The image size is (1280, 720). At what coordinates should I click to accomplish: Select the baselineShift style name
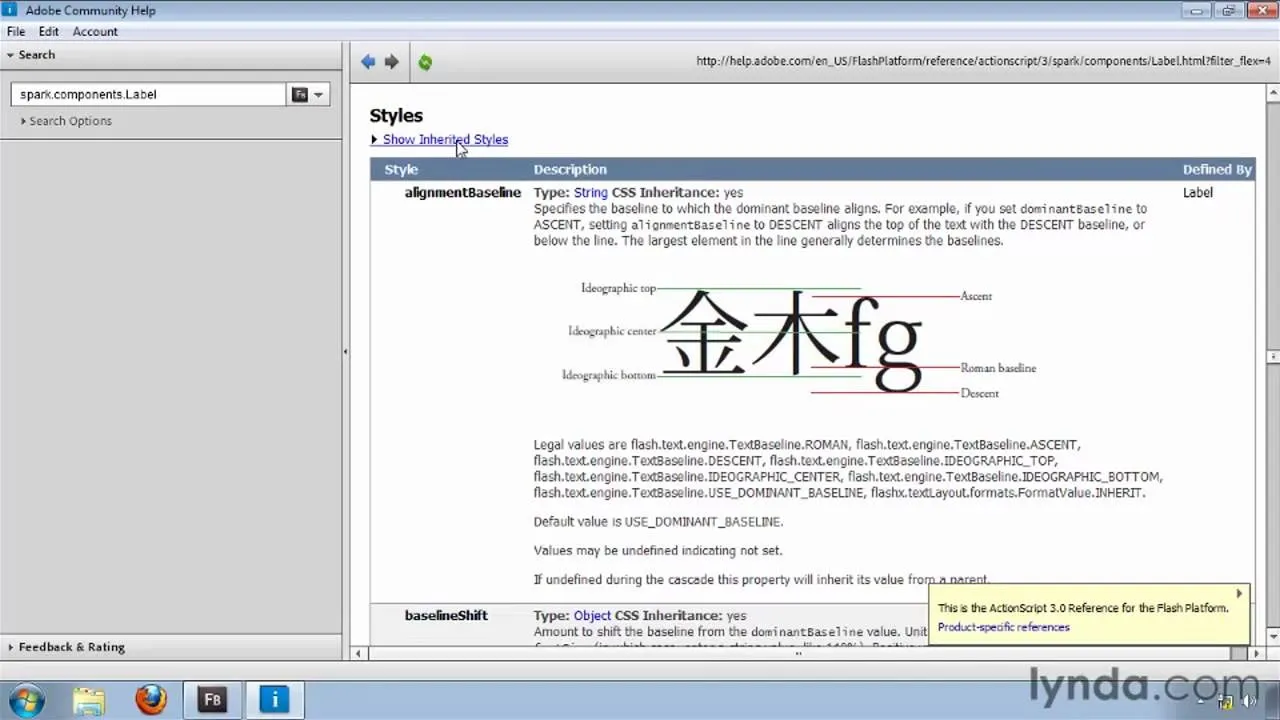[x=446, y=616]
